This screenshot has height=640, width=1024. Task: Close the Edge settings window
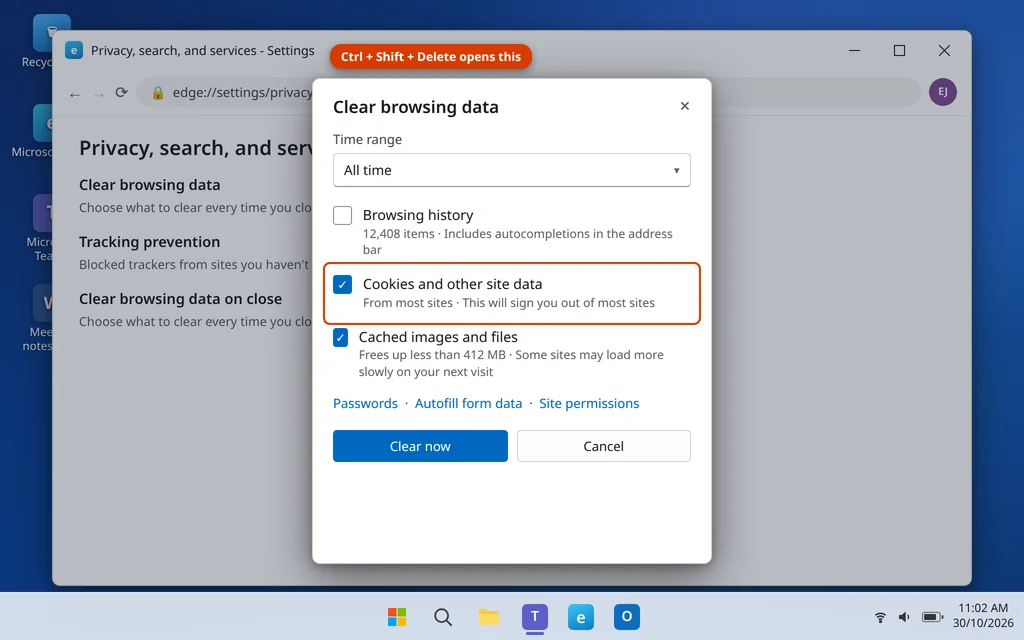944,50
